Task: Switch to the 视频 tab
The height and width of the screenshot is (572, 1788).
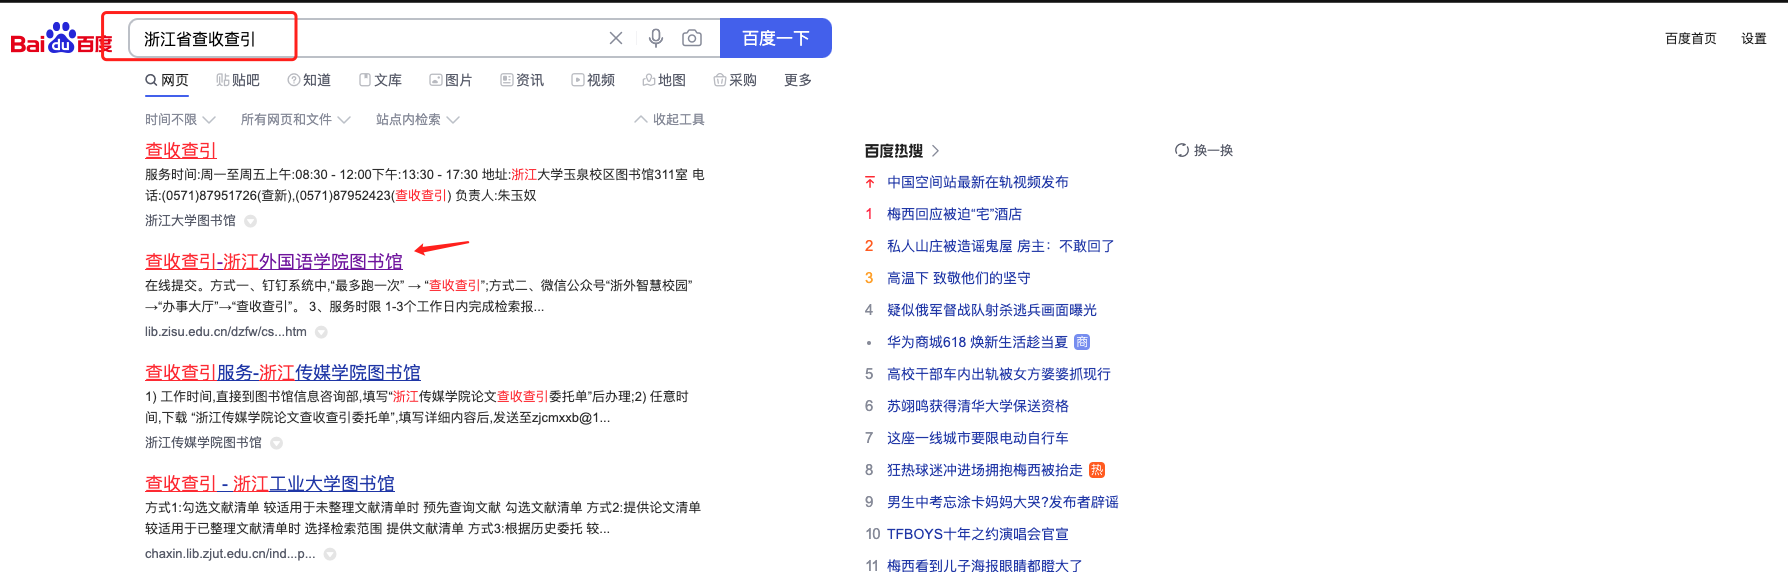Action: (x=593, y=80)
